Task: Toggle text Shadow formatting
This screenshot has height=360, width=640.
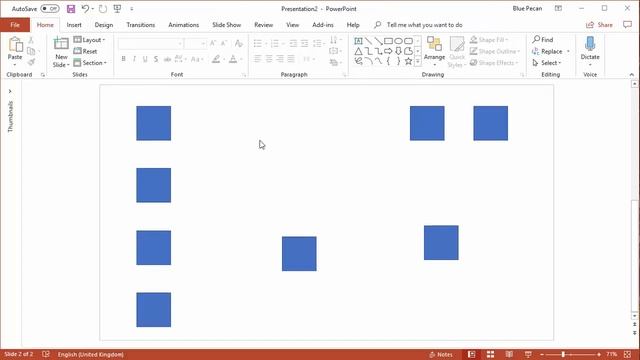Action: tap(156, 59)
